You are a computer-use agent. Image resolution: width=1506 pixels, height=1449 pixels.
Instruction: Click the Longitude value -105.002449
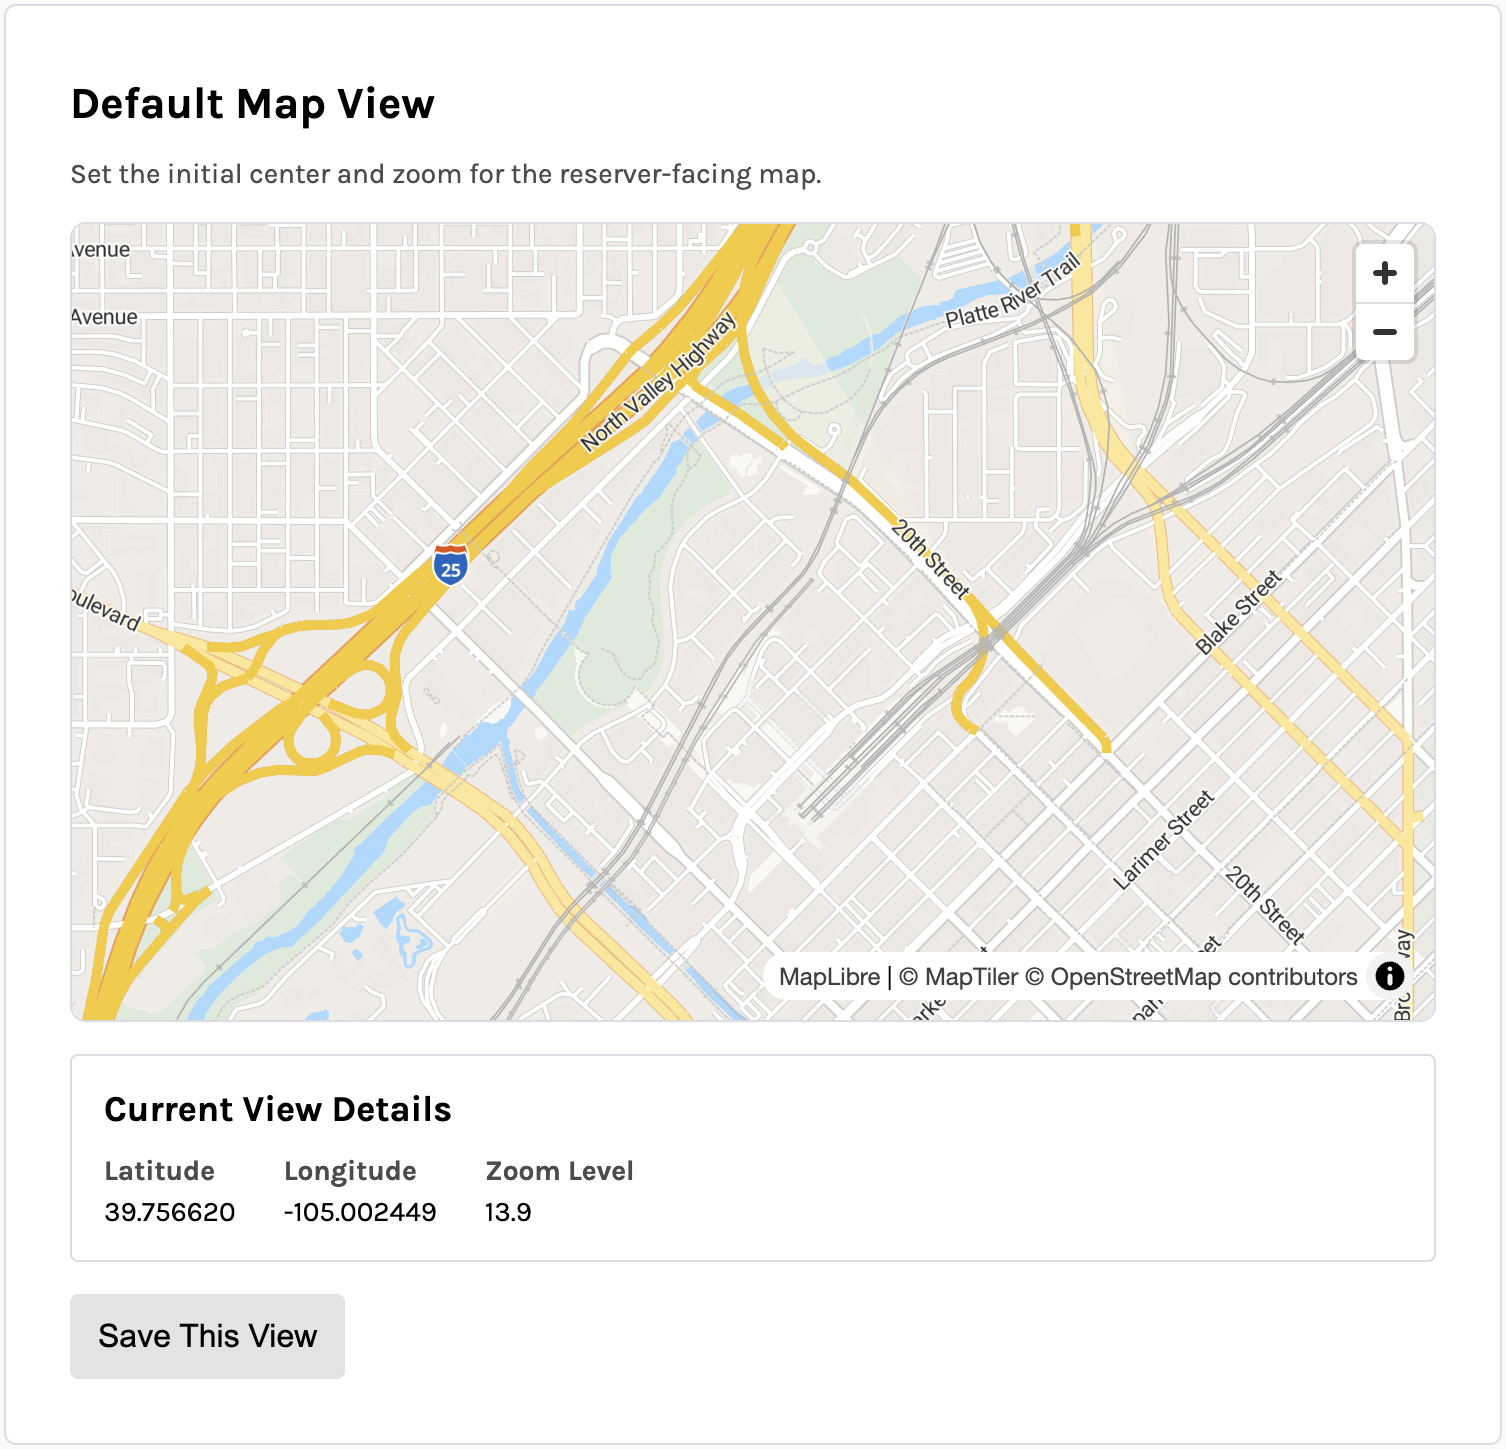pos(360,1212)
